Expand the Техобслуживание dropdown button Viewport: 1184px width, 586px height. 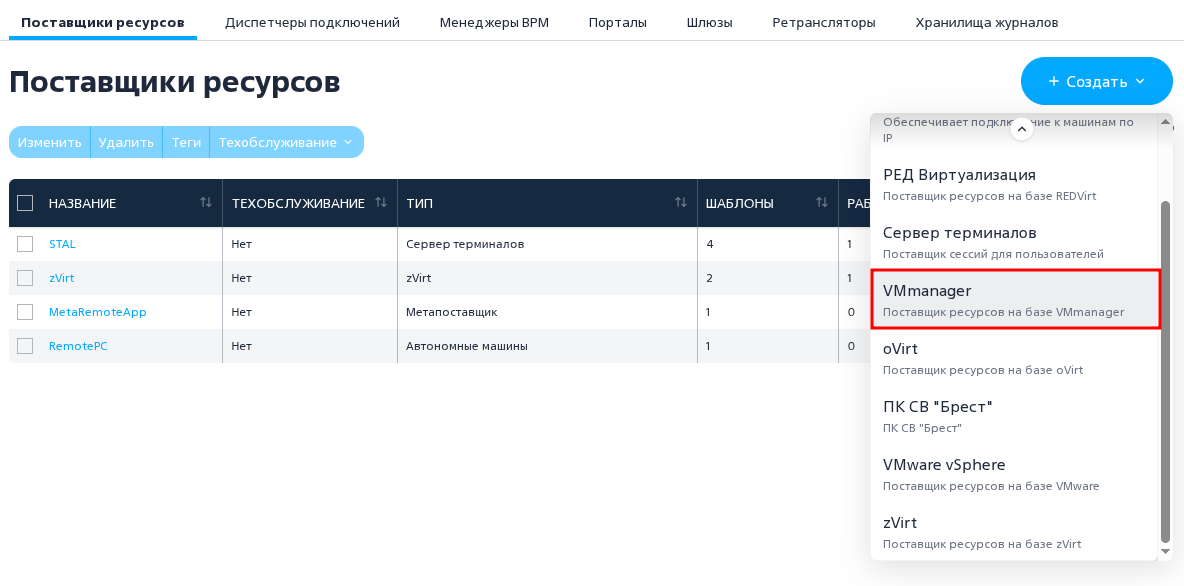coord(286,142)
